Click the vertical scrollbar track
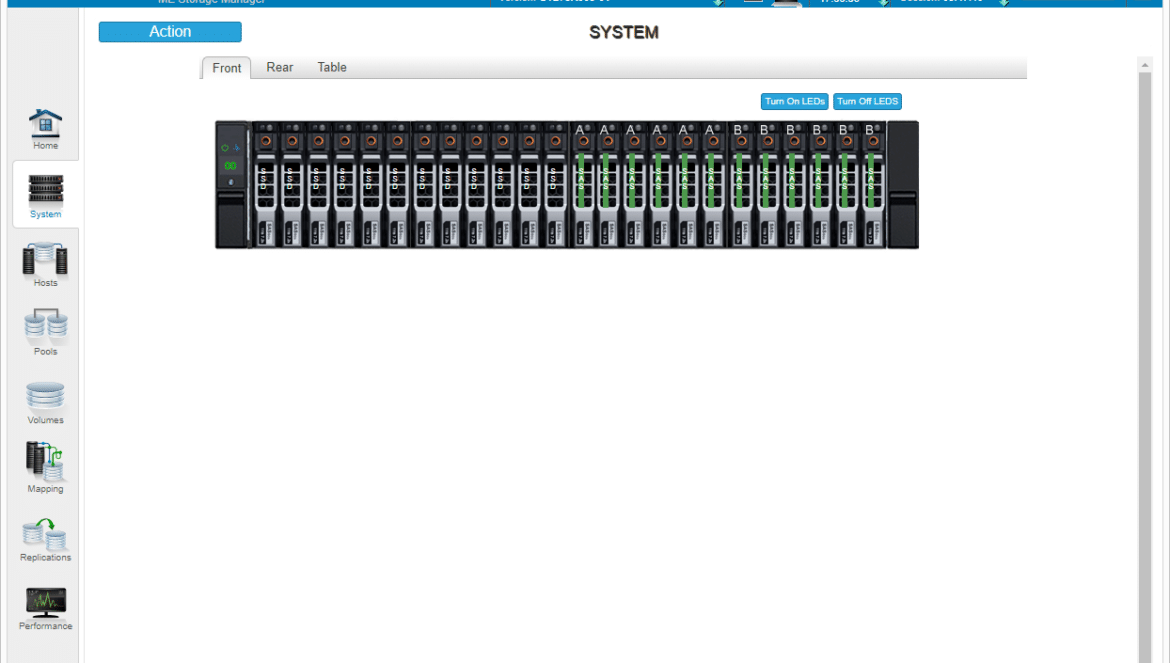The height and width of the screenshot is (663, 1170). coord(1145,367)
